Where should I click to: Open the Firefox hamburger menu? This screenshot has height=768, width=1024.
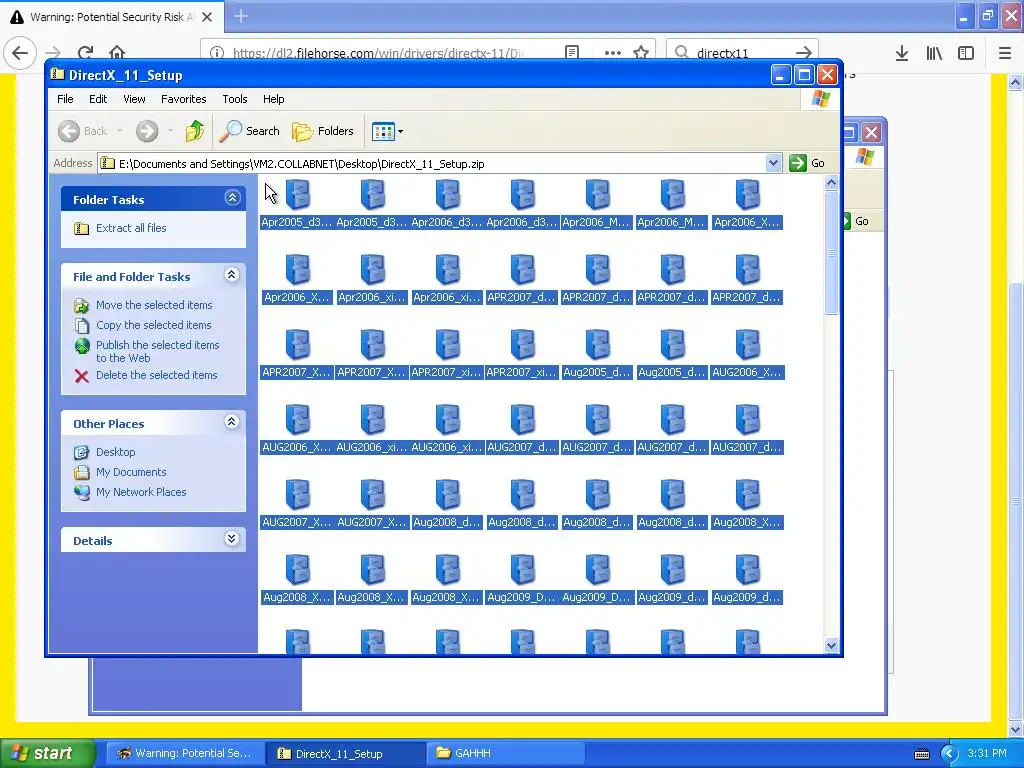point(1005,53)
